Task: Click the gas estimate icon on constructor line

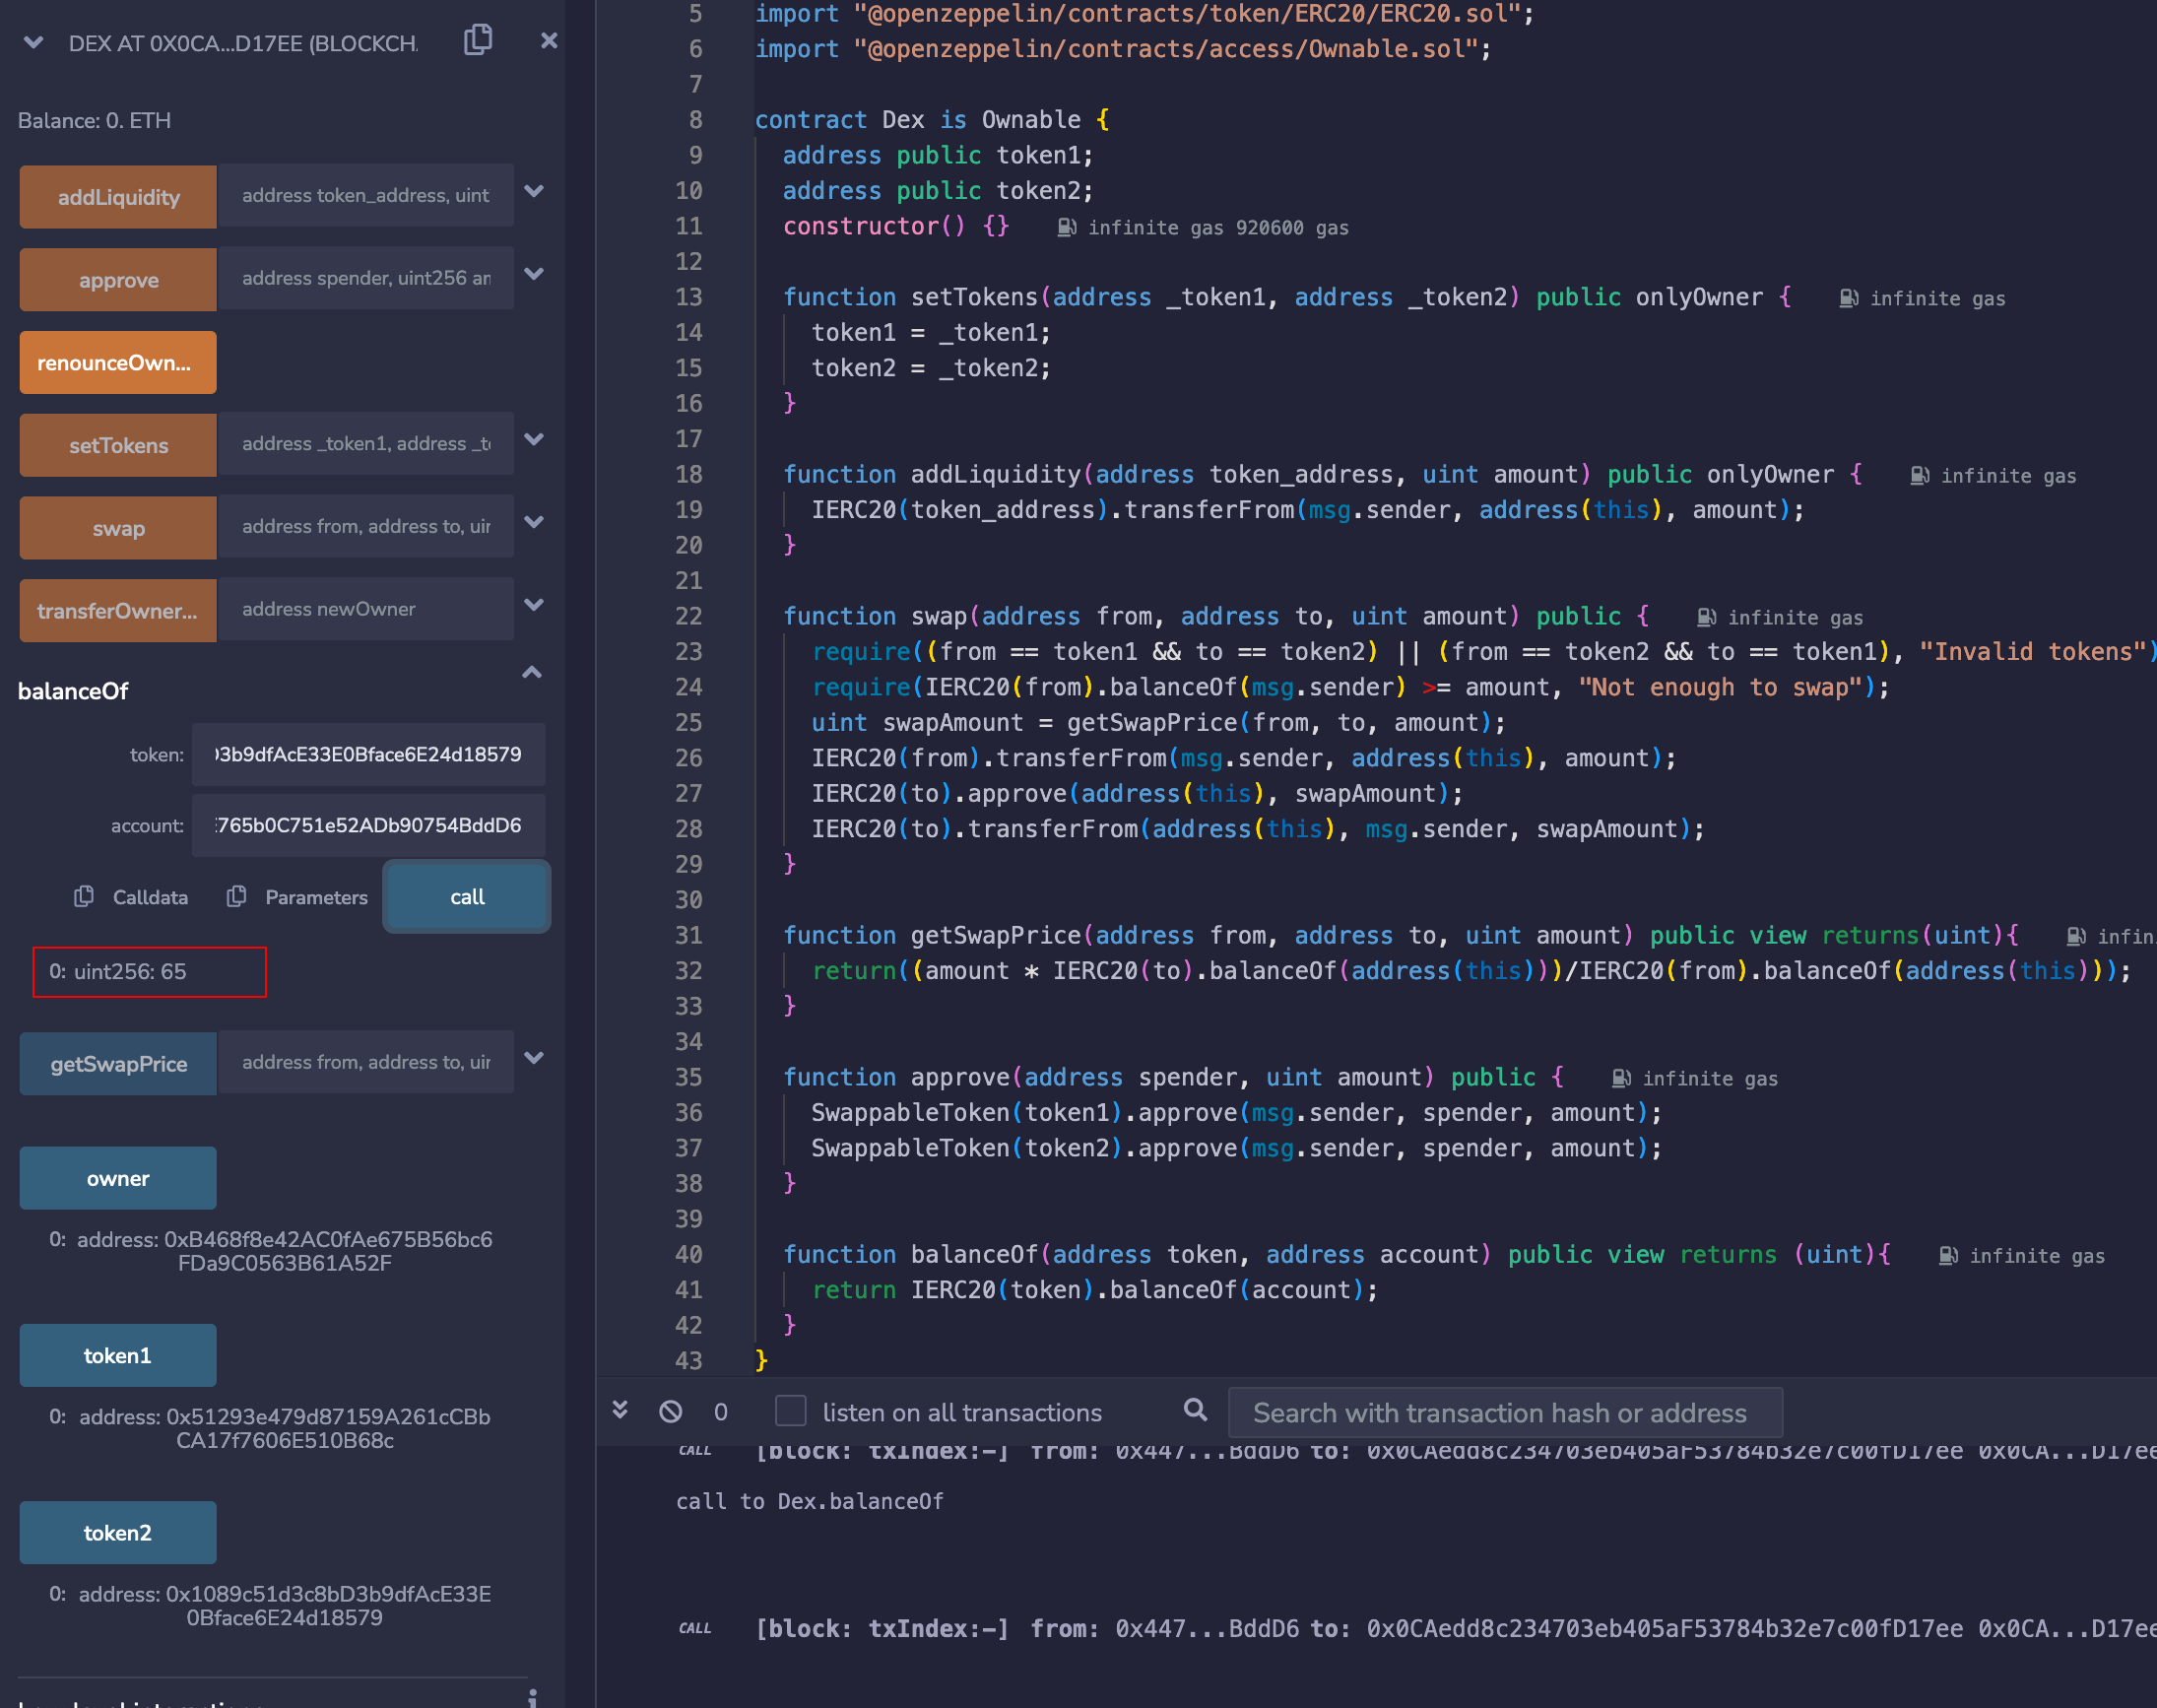Action: pyautogui.click(x=1067, y=228)
